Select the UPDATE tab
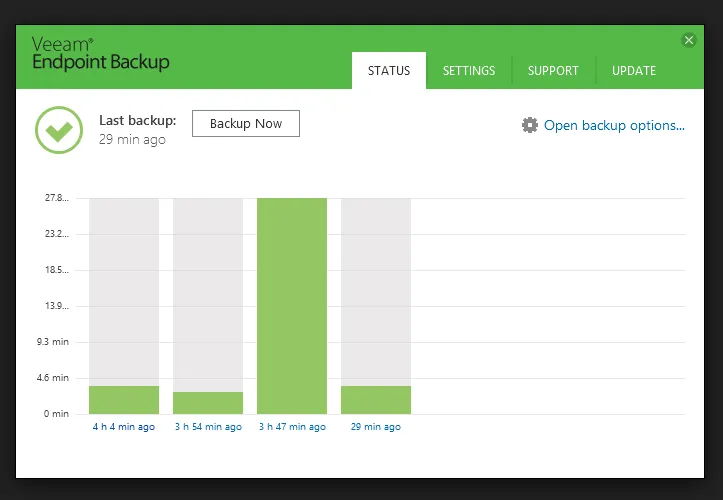Screen dimensions: 723x500 click(x=634, y=71)
